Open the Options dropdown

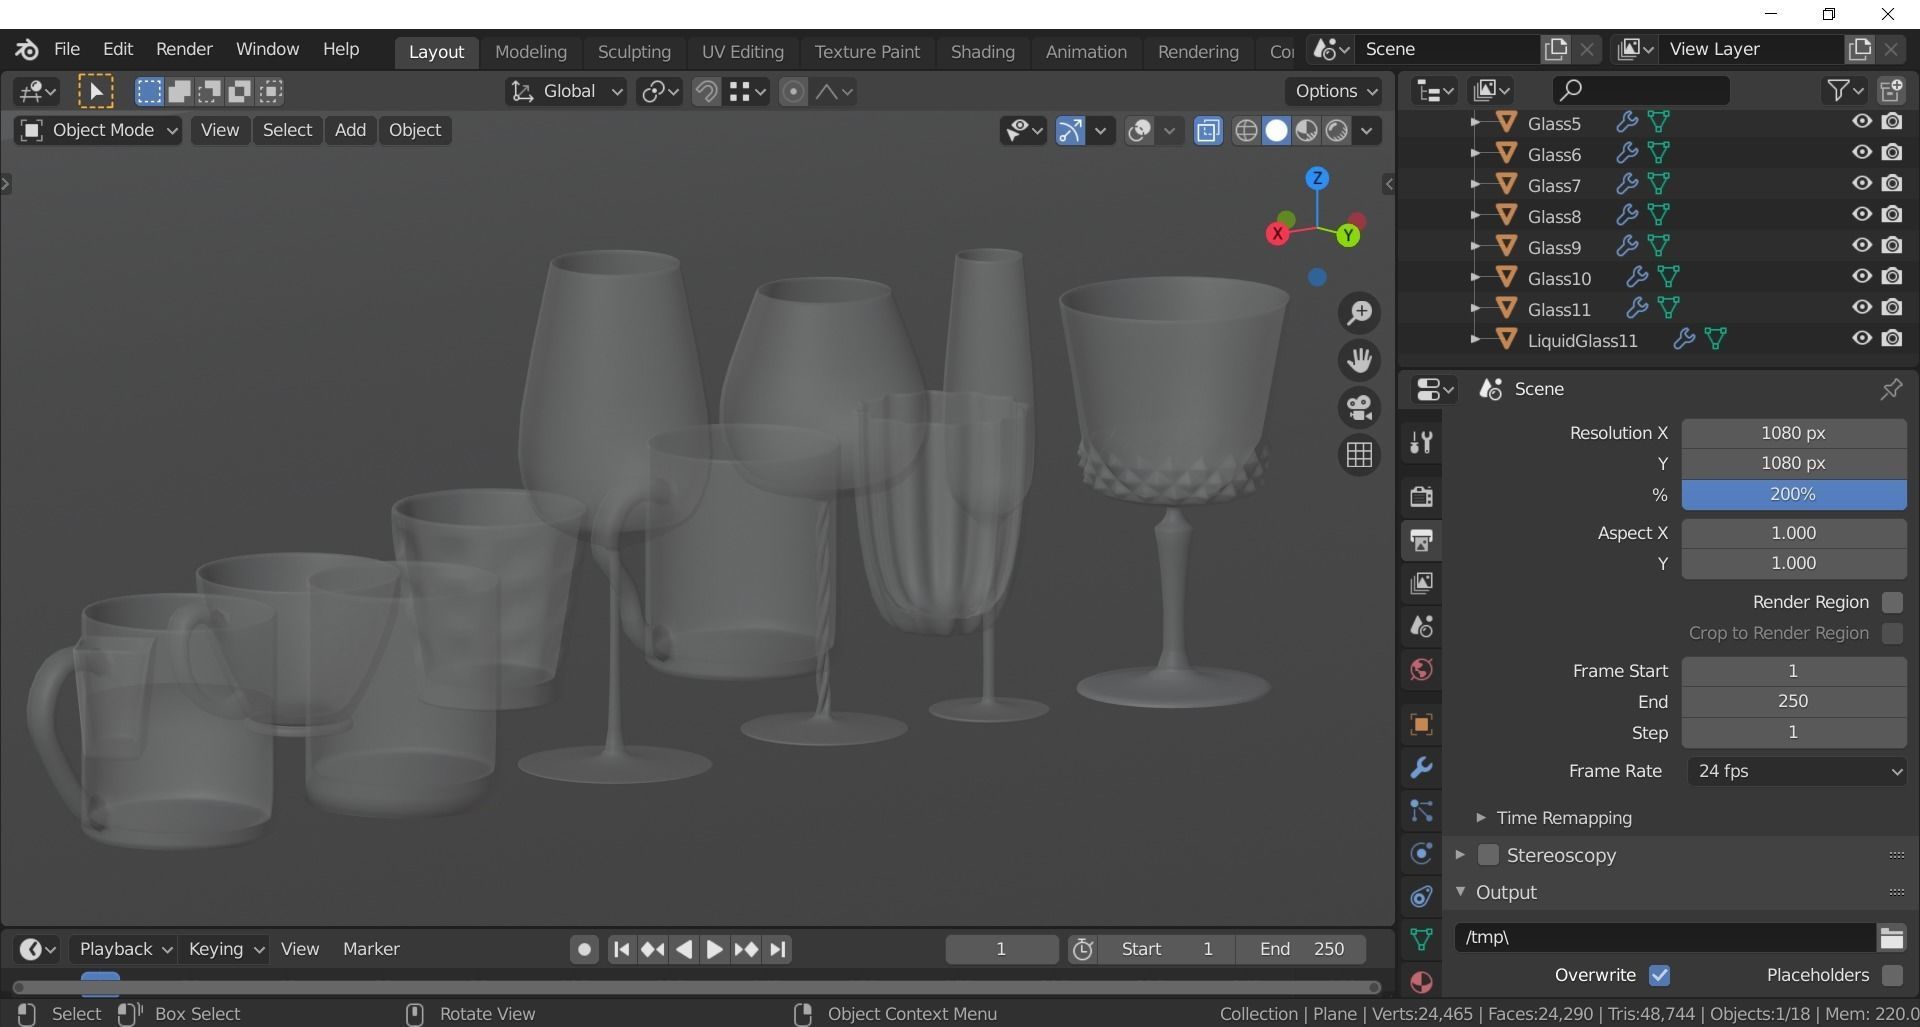[1335, 92]
